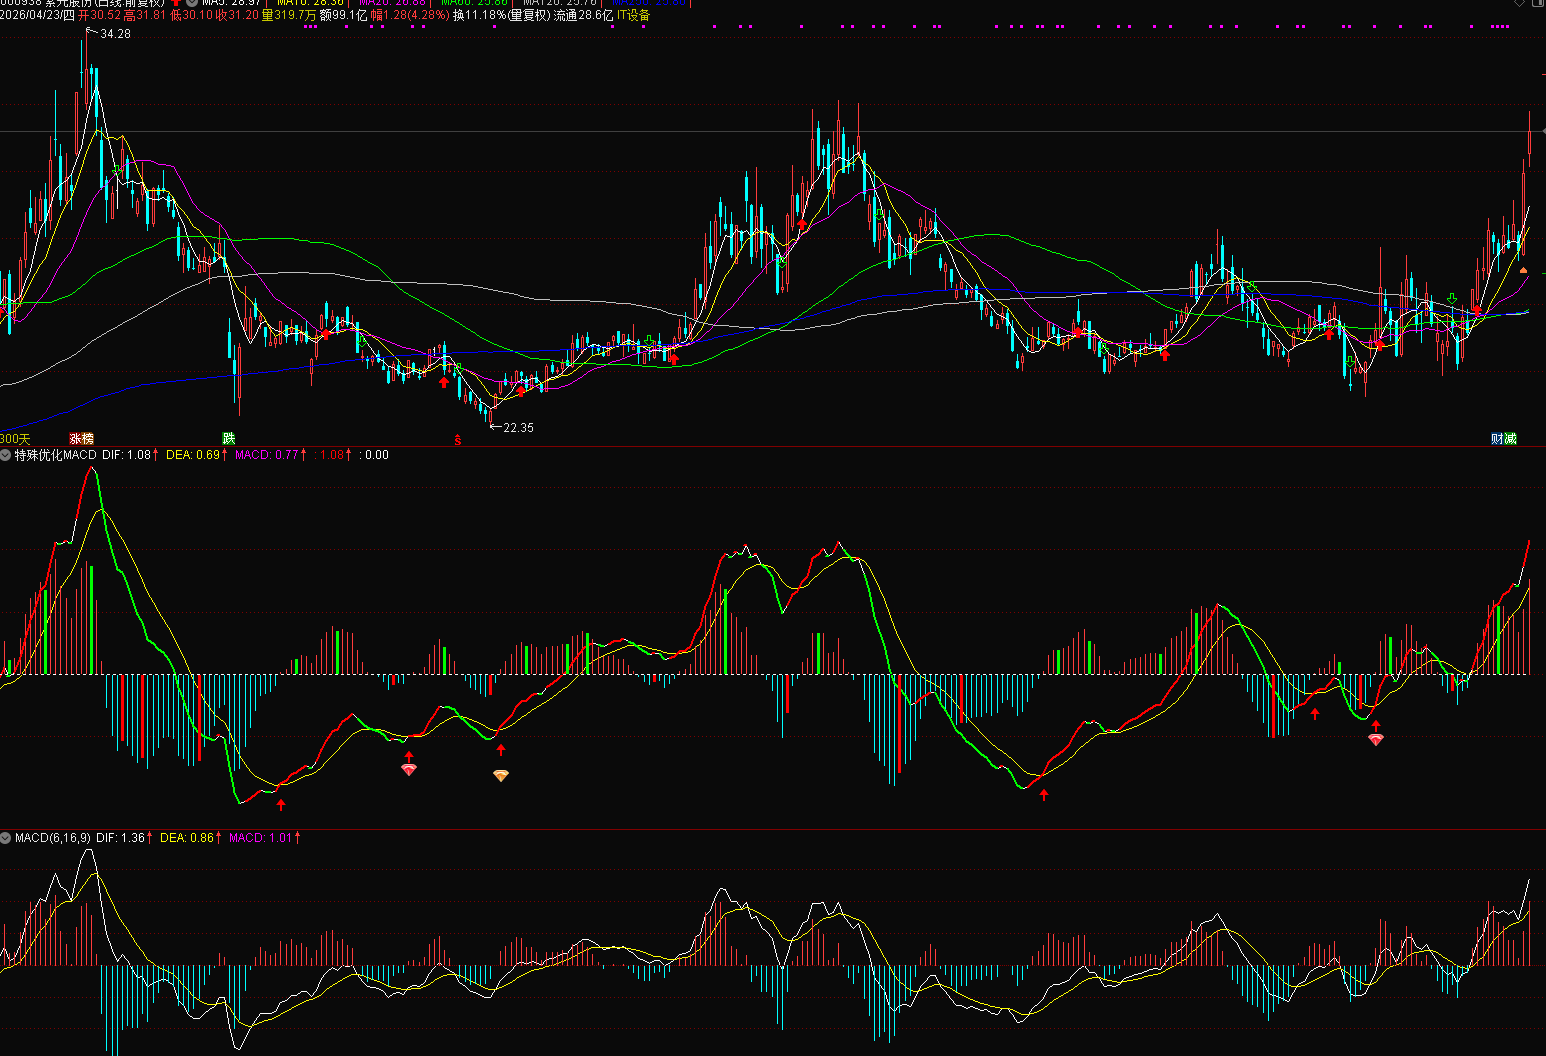This screenshot has width=1546, height=1056.
Task: Select the 34.28 high price marker
Action: (x=115, y=34)
